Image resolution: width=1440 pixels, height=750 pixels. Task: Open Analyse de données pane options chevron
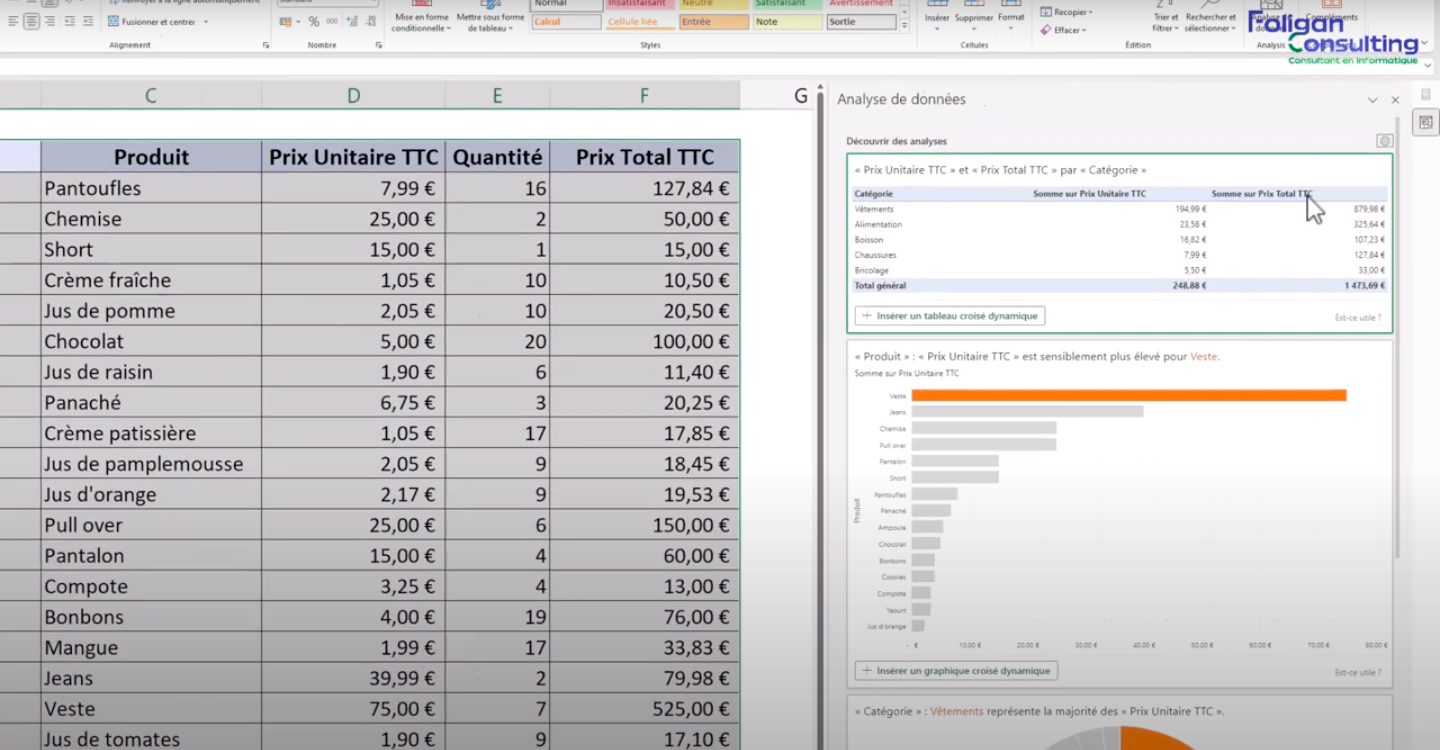1373,100
